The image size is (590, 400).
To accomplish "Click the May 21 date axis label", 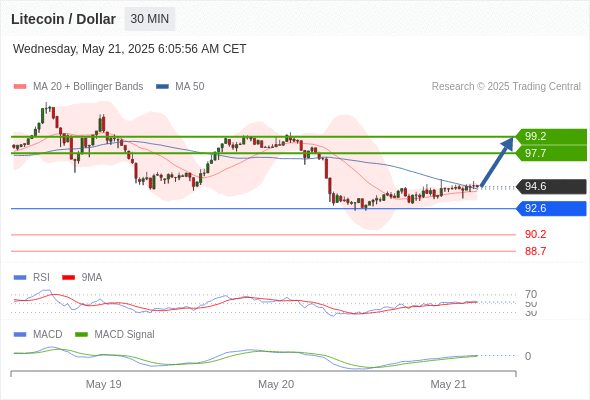I will 448,384.
